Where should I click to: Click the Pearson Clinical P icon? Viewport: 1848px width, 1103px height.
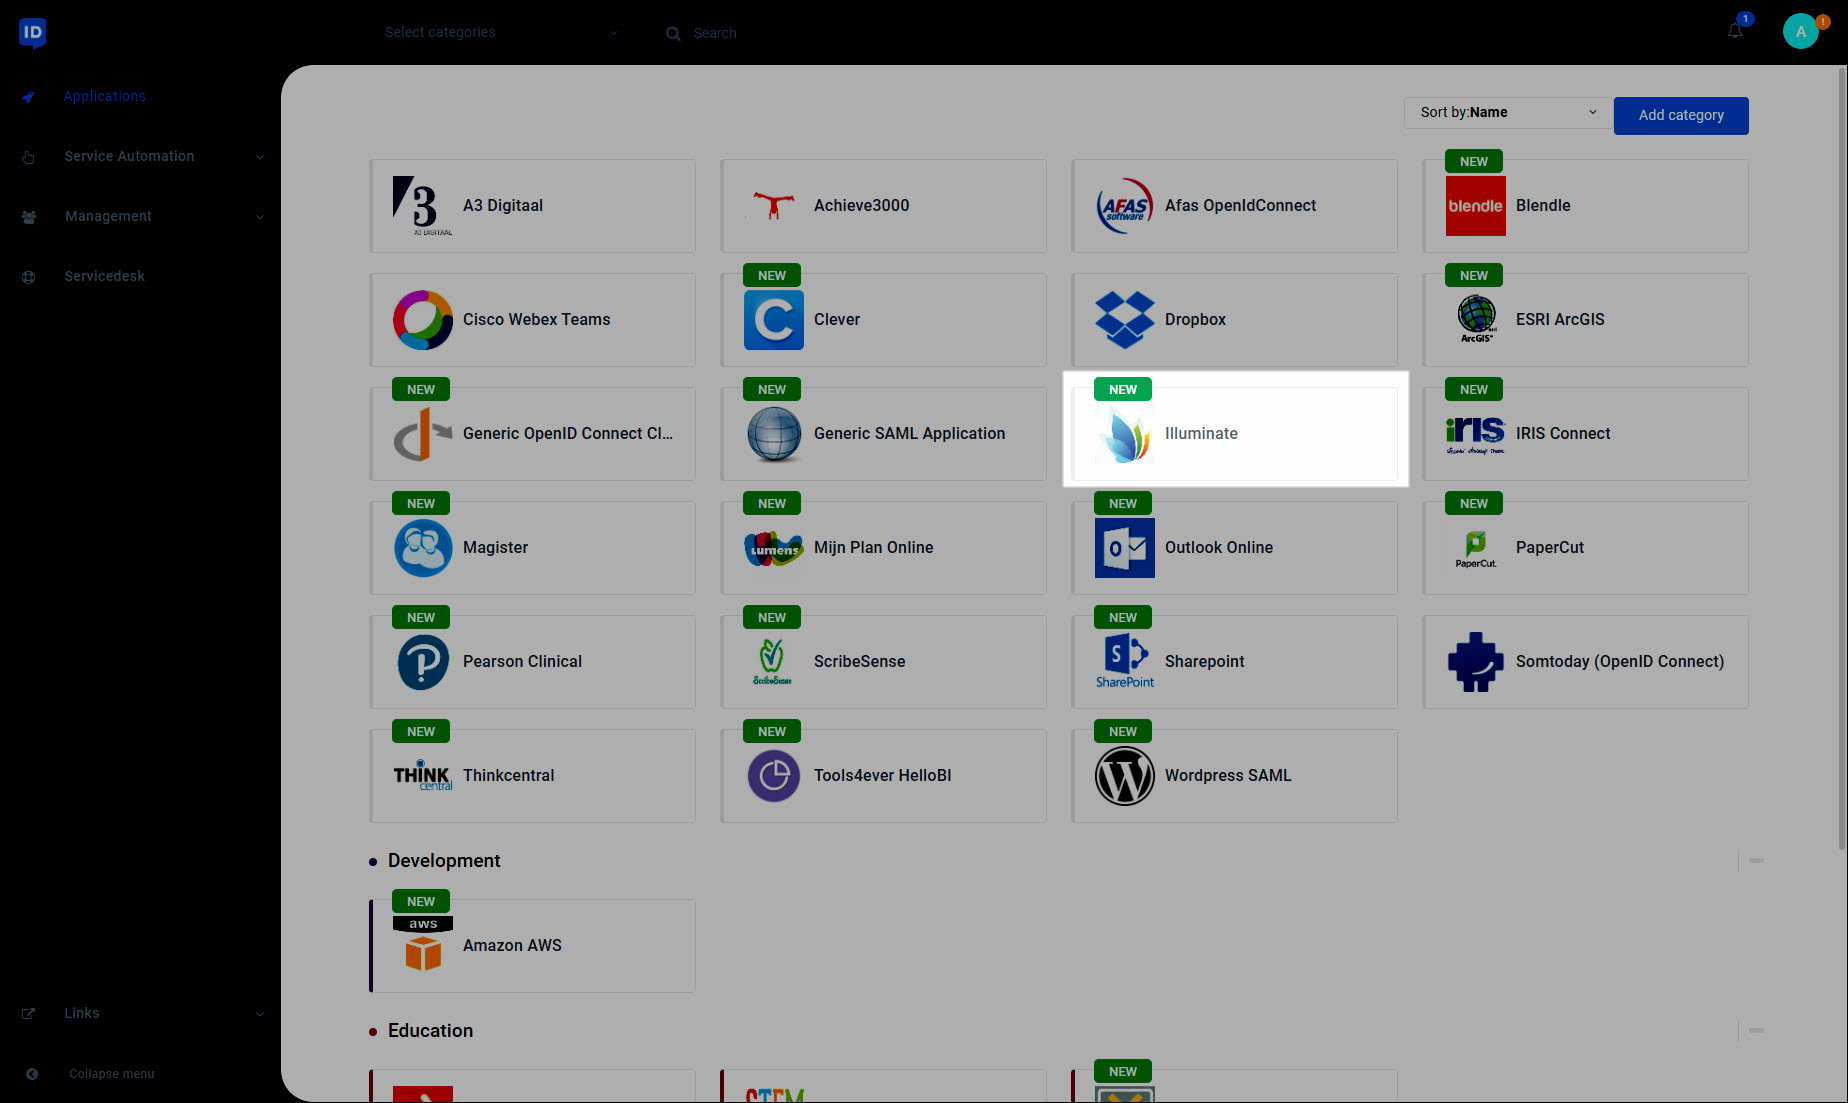pos(423,662)
